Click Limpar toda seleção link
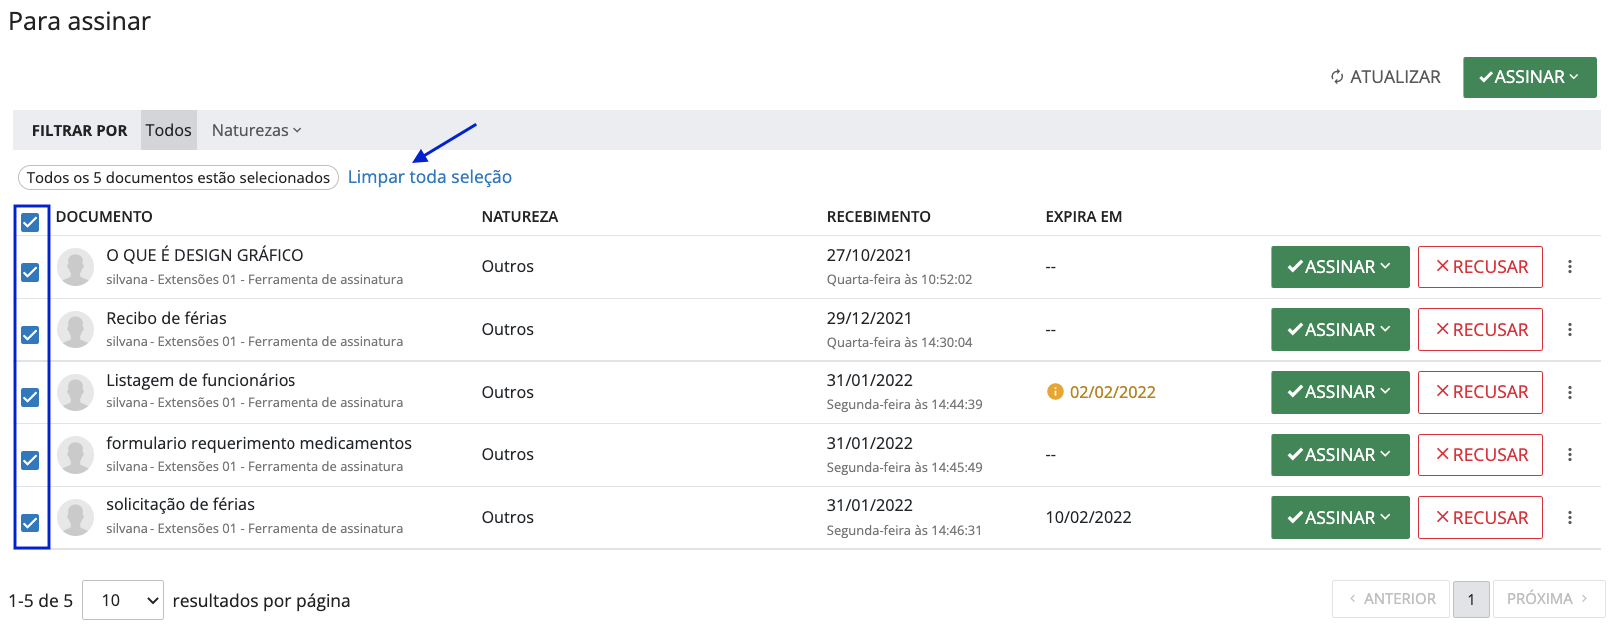Viewport: 1617px width, 631px height. 429,177
